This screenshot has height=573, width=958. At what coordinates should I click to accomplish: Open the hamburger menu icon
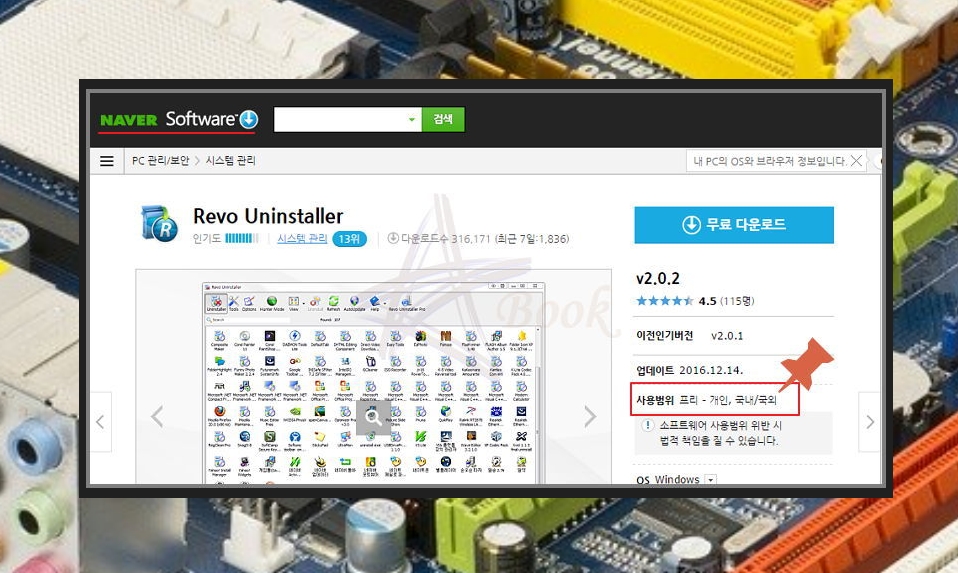point(107,161)
